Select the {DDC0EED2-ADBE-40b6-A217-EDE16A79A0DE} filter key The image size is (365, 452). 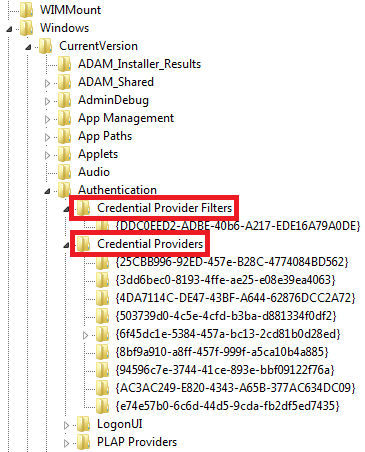[x=238, y=226]
